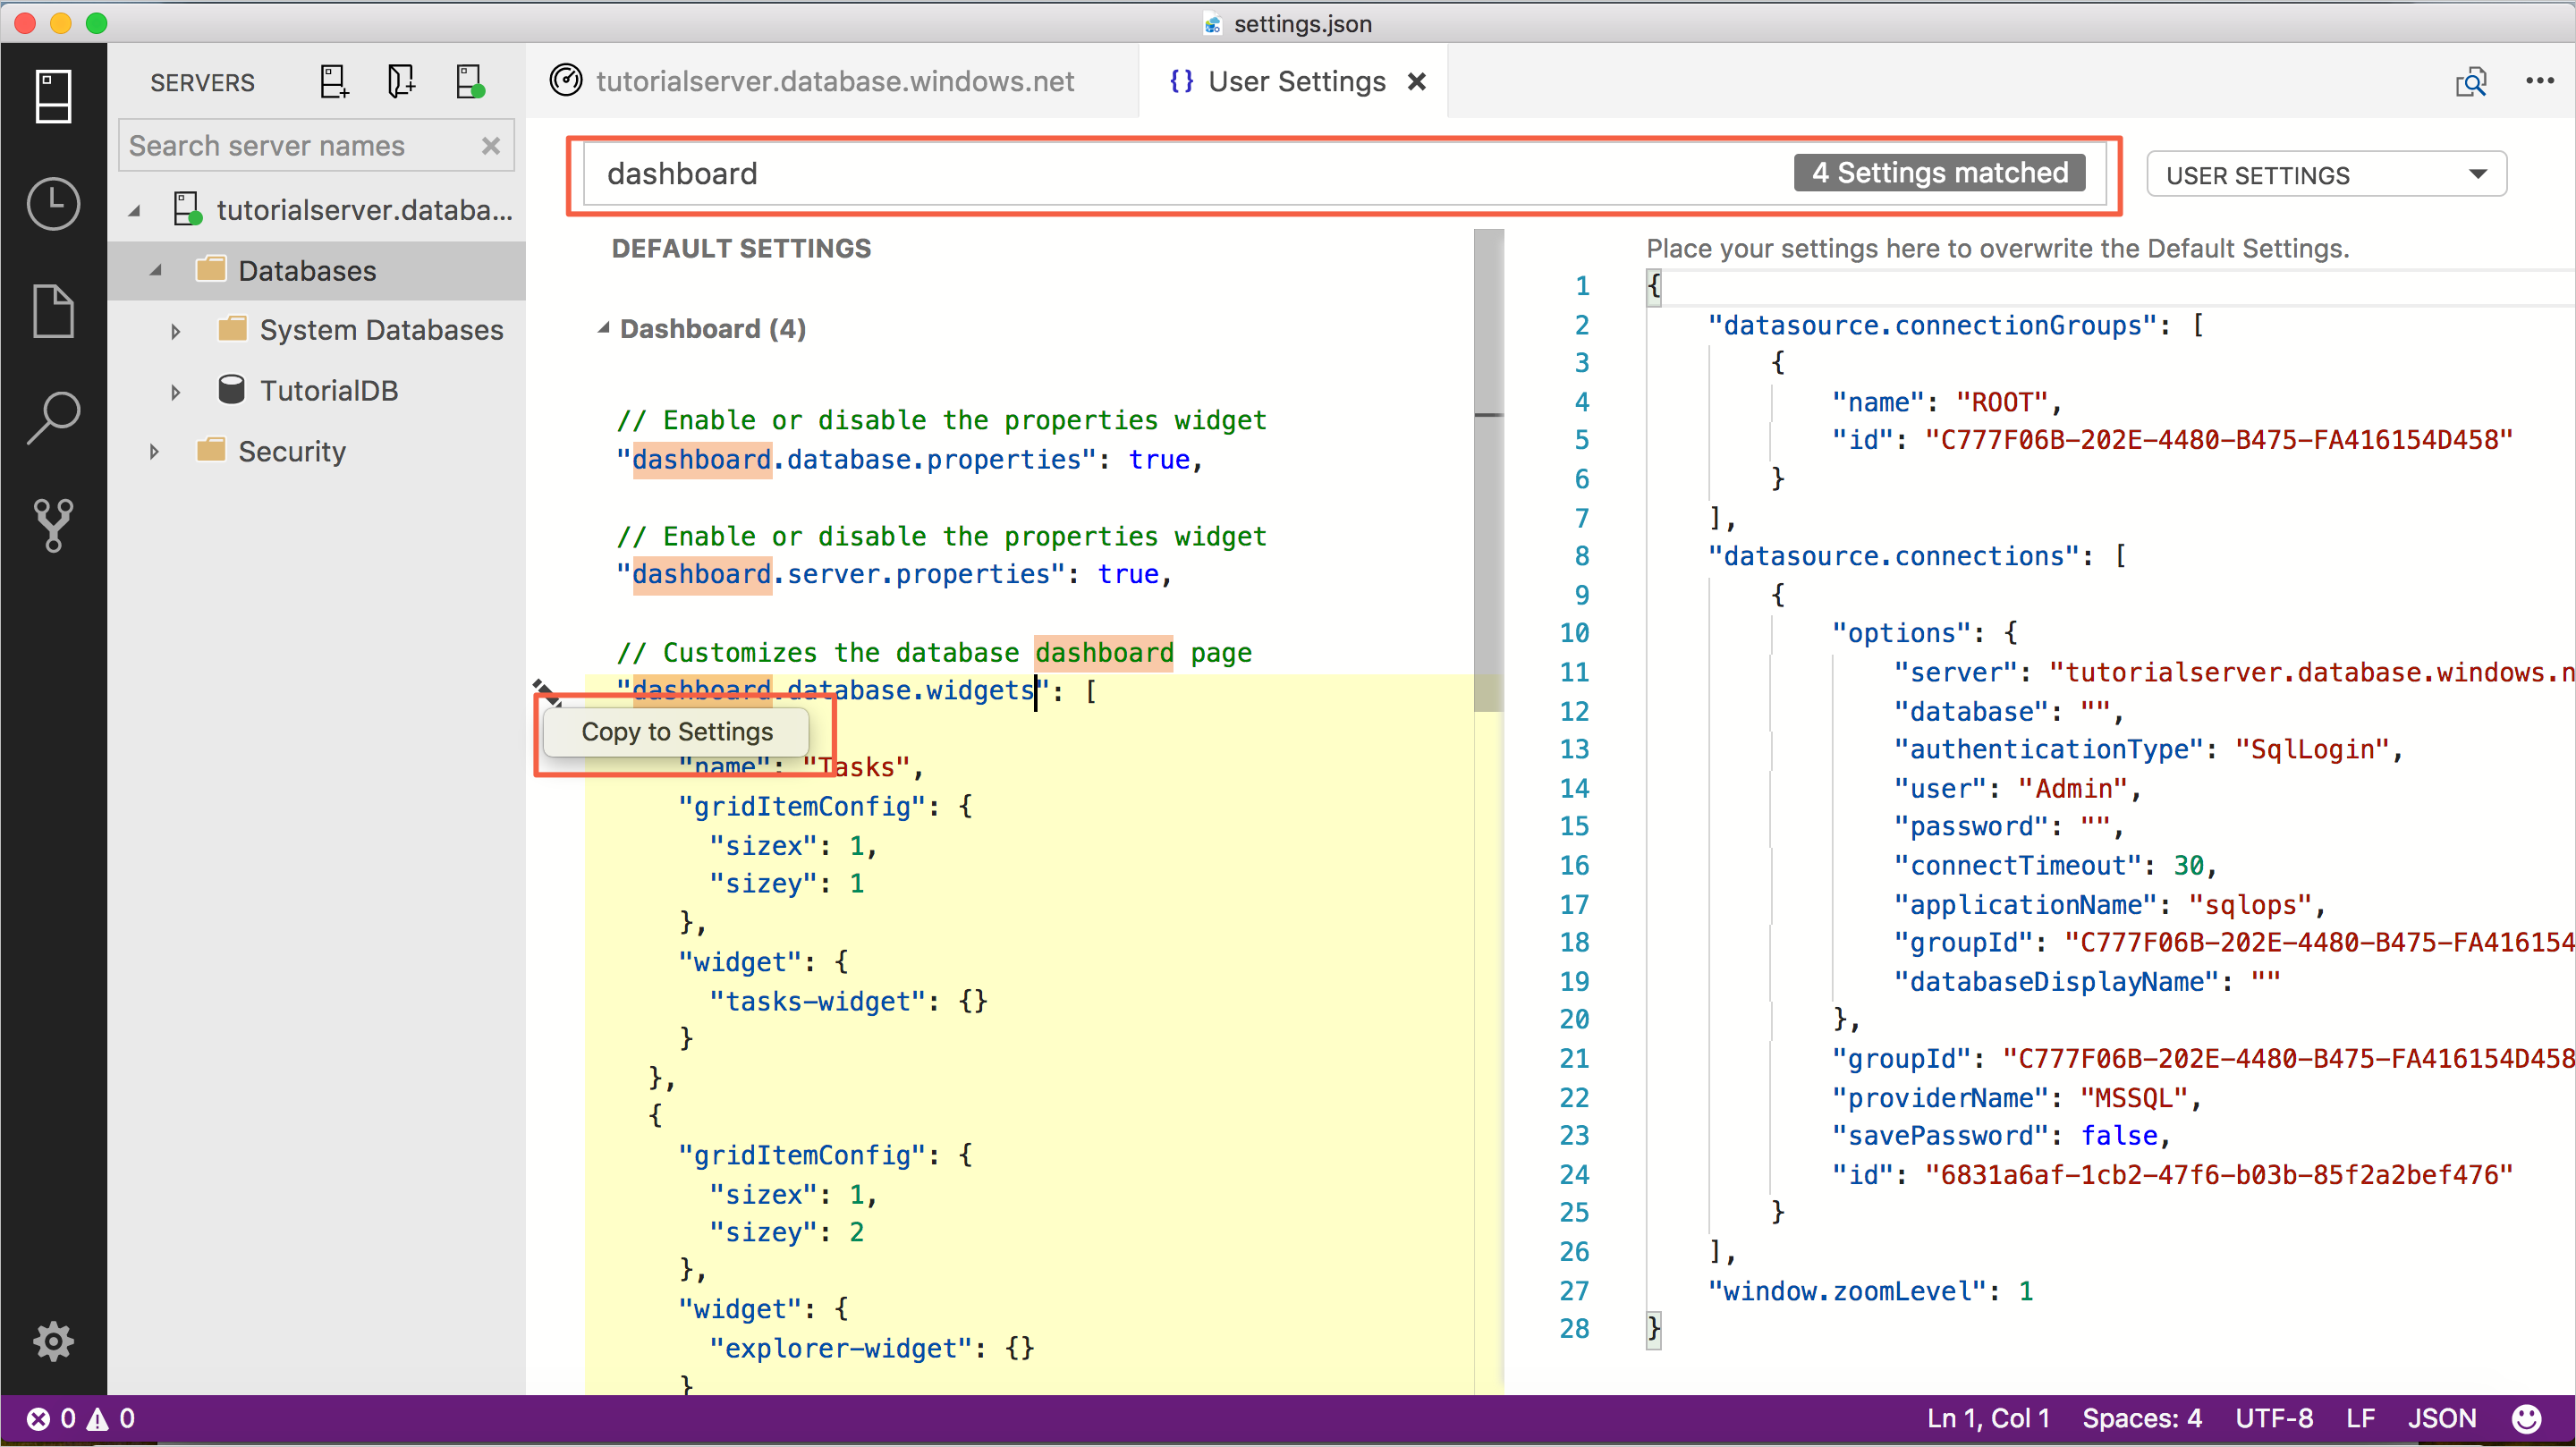
Task: Collapse the Dashboard (4) settings group
Action: pyautogui.click(x=603, y=329)
